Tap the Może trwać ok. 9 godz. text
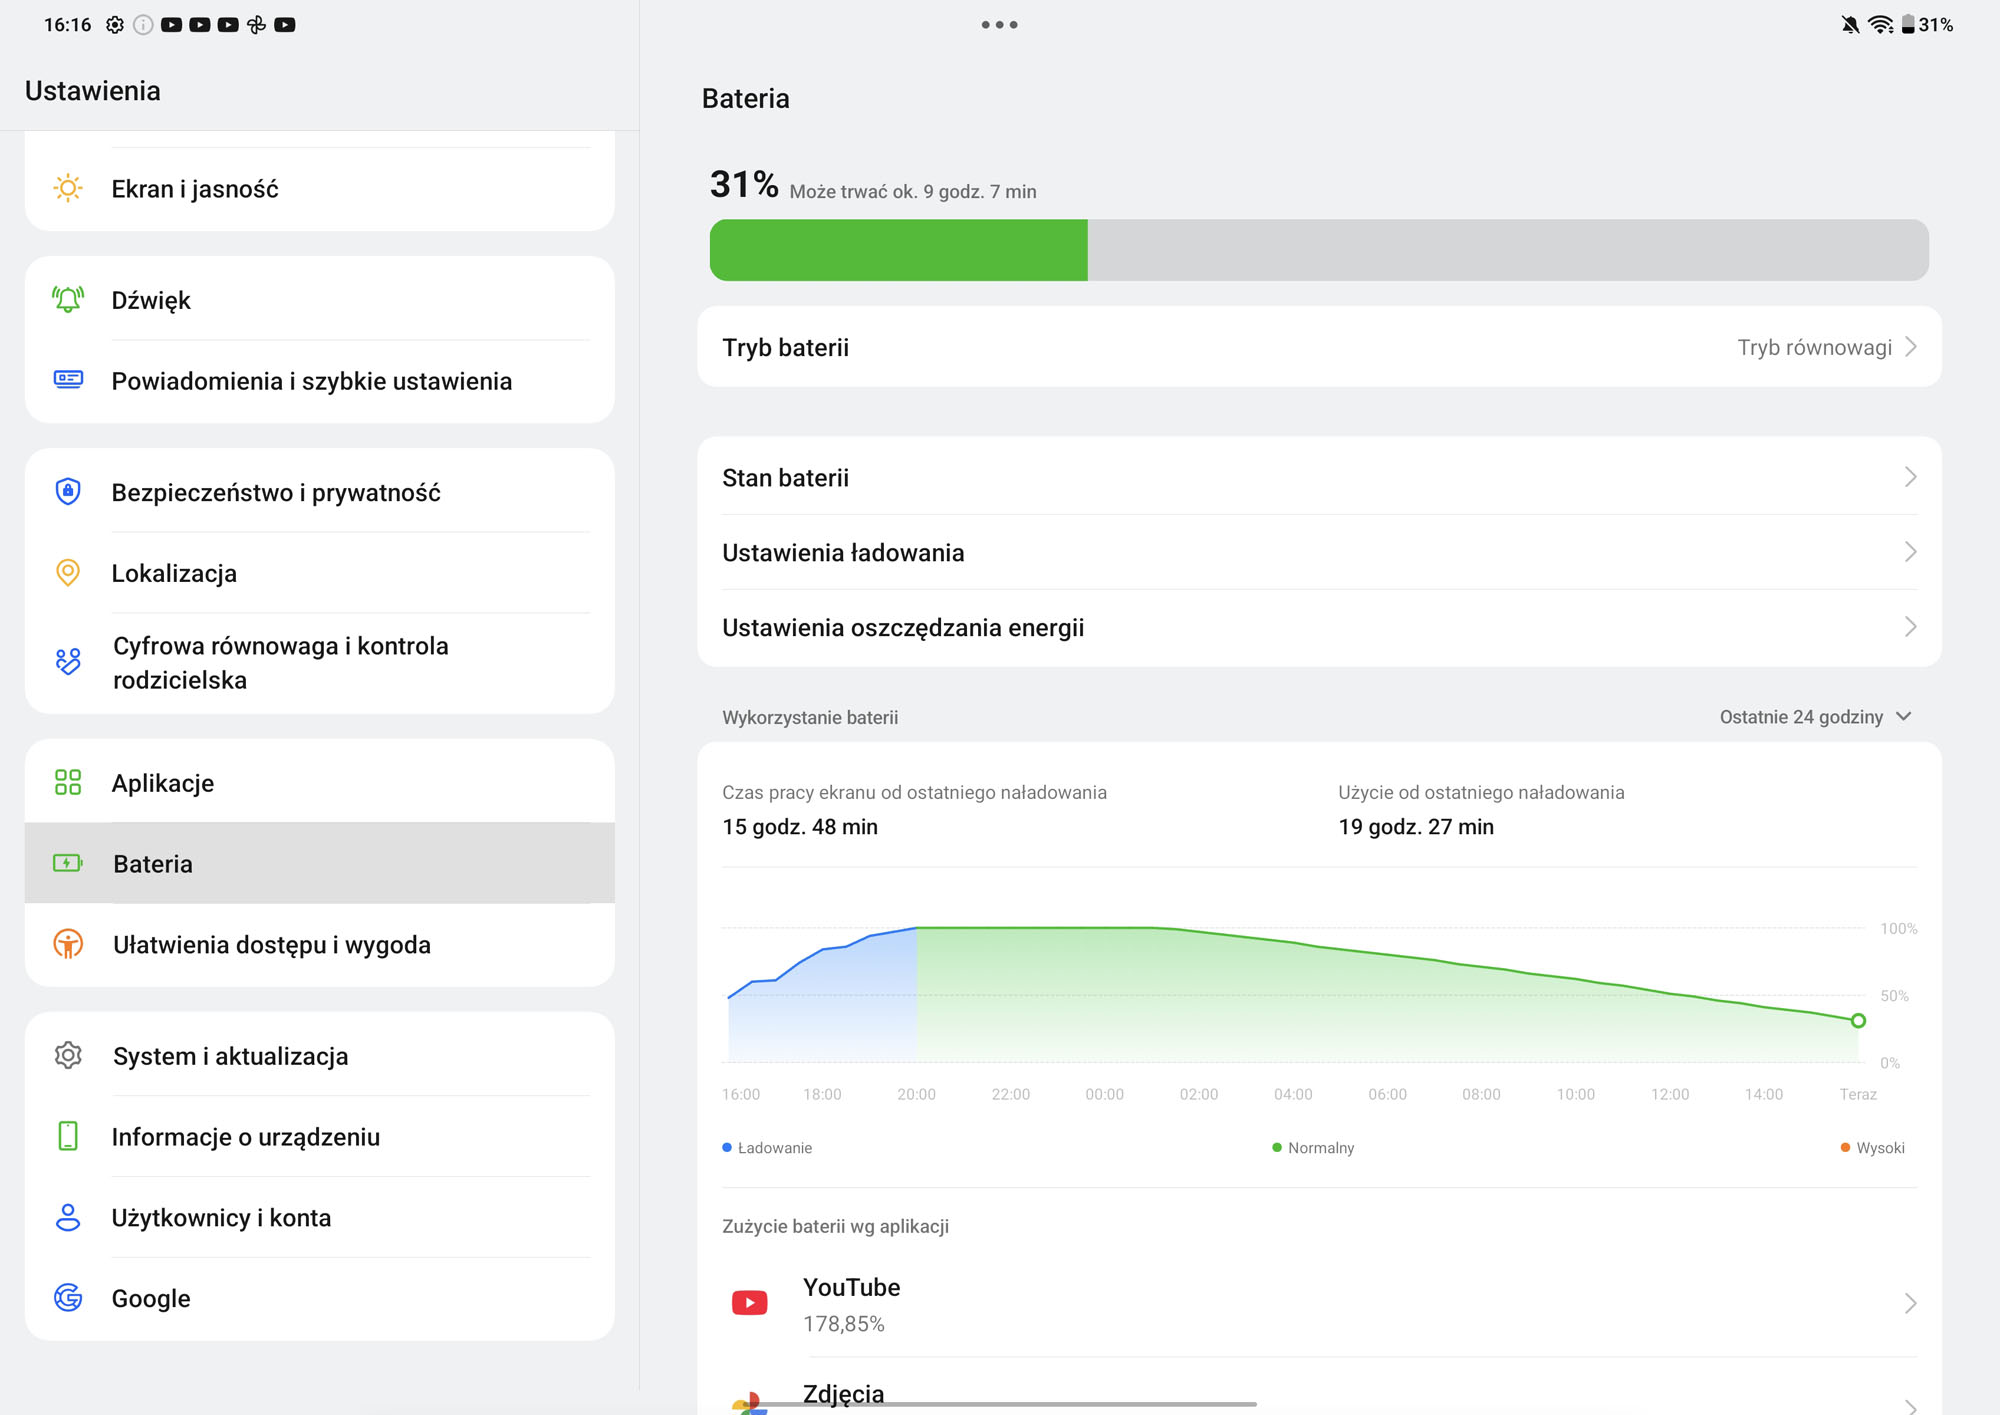The width and height of the screenshot is (2000, 1415). point(912,191)
